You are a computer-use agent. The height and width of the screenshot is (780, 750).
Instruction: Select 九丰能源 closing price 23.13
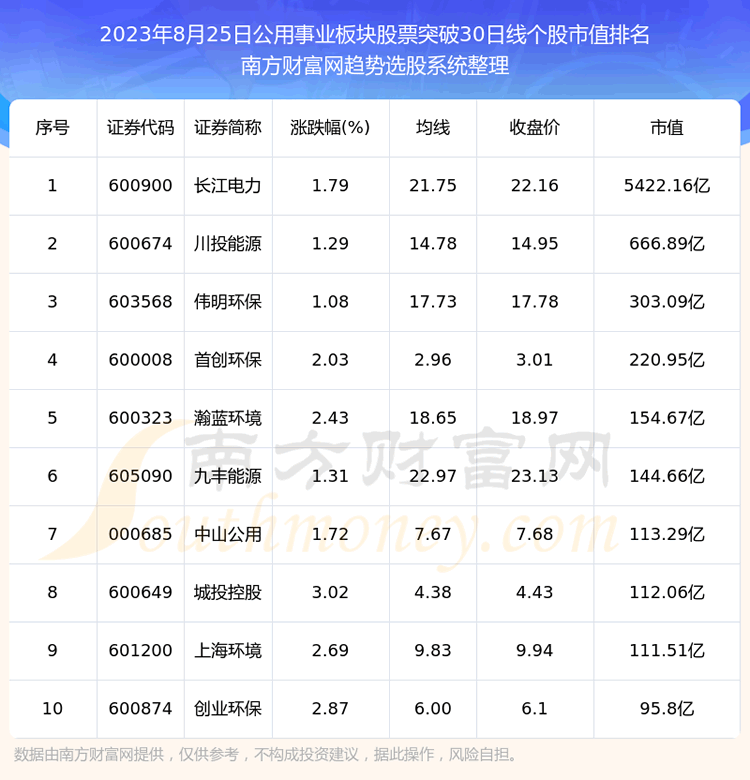(x=534, y=476)
